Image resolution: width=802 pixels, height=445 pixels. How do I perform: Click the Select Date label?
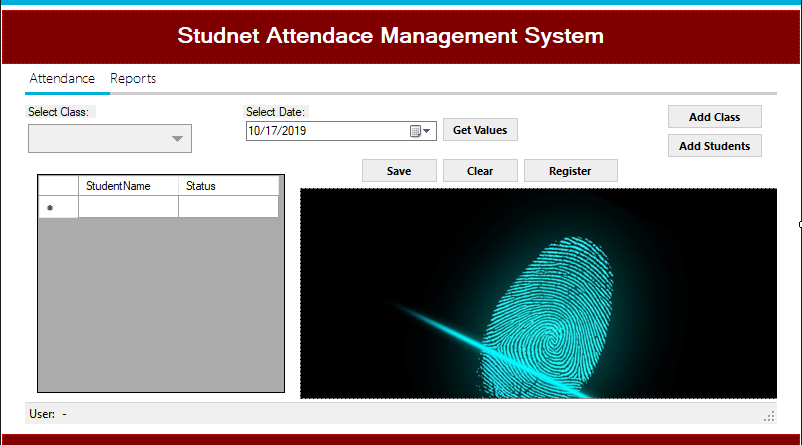click(x=275, y=112)
